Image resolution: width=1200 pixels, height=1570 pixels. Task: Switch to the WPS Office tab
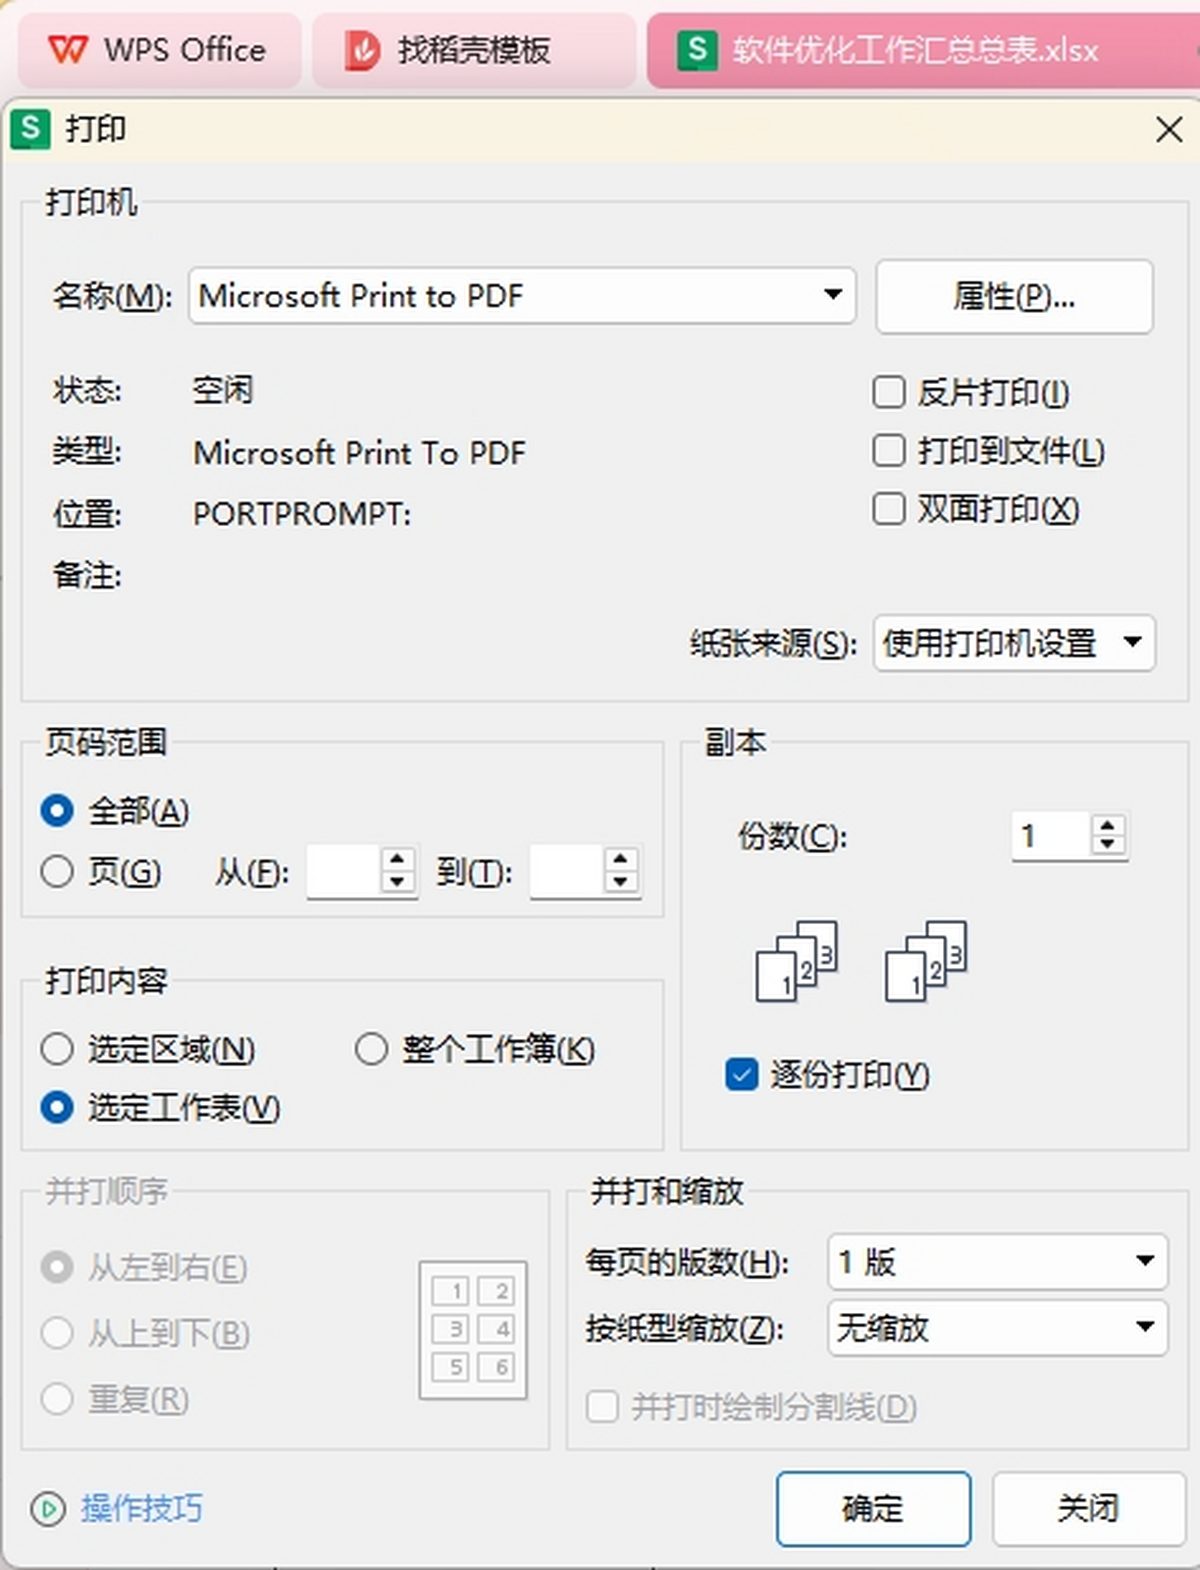160,49
